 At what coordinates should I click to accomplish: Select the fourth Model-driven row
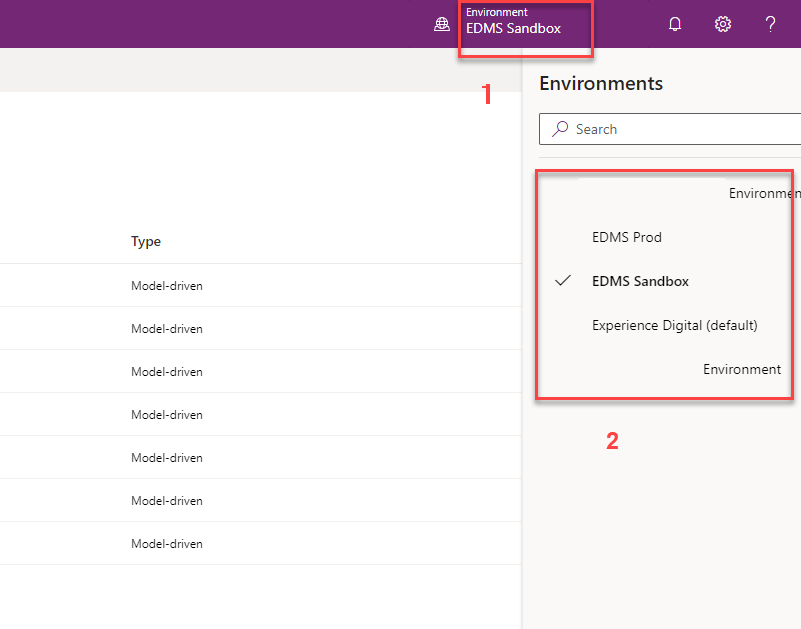pos(166,415)
